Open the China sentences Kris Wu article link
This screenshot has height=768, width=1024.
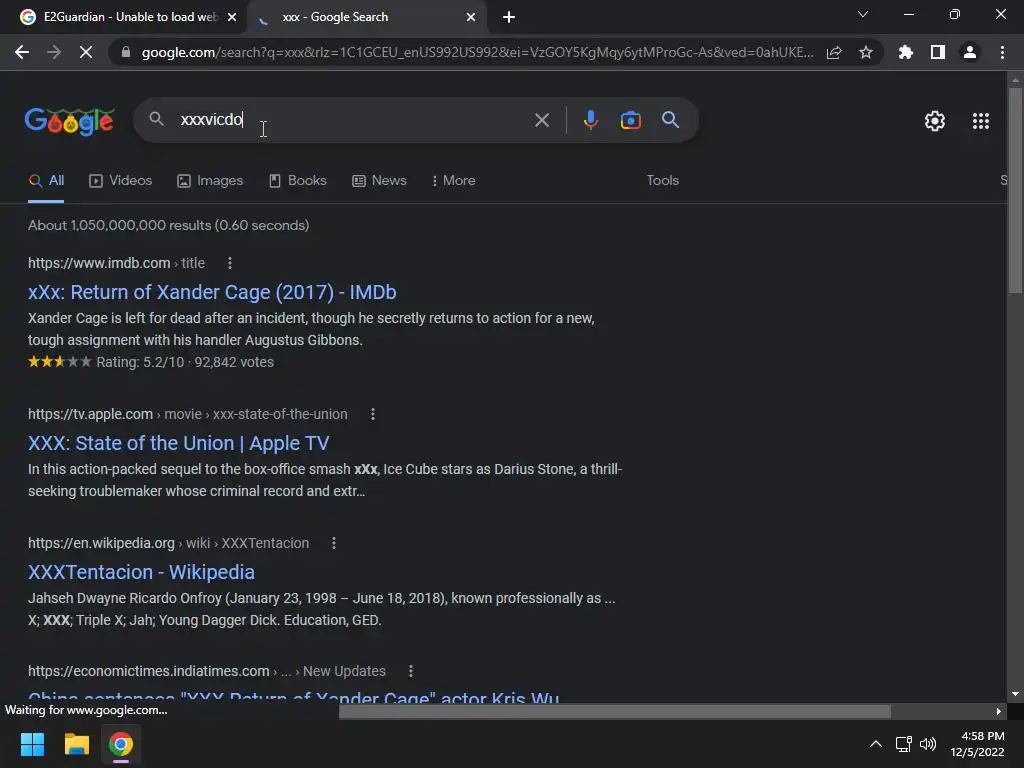tap(293, 697)
